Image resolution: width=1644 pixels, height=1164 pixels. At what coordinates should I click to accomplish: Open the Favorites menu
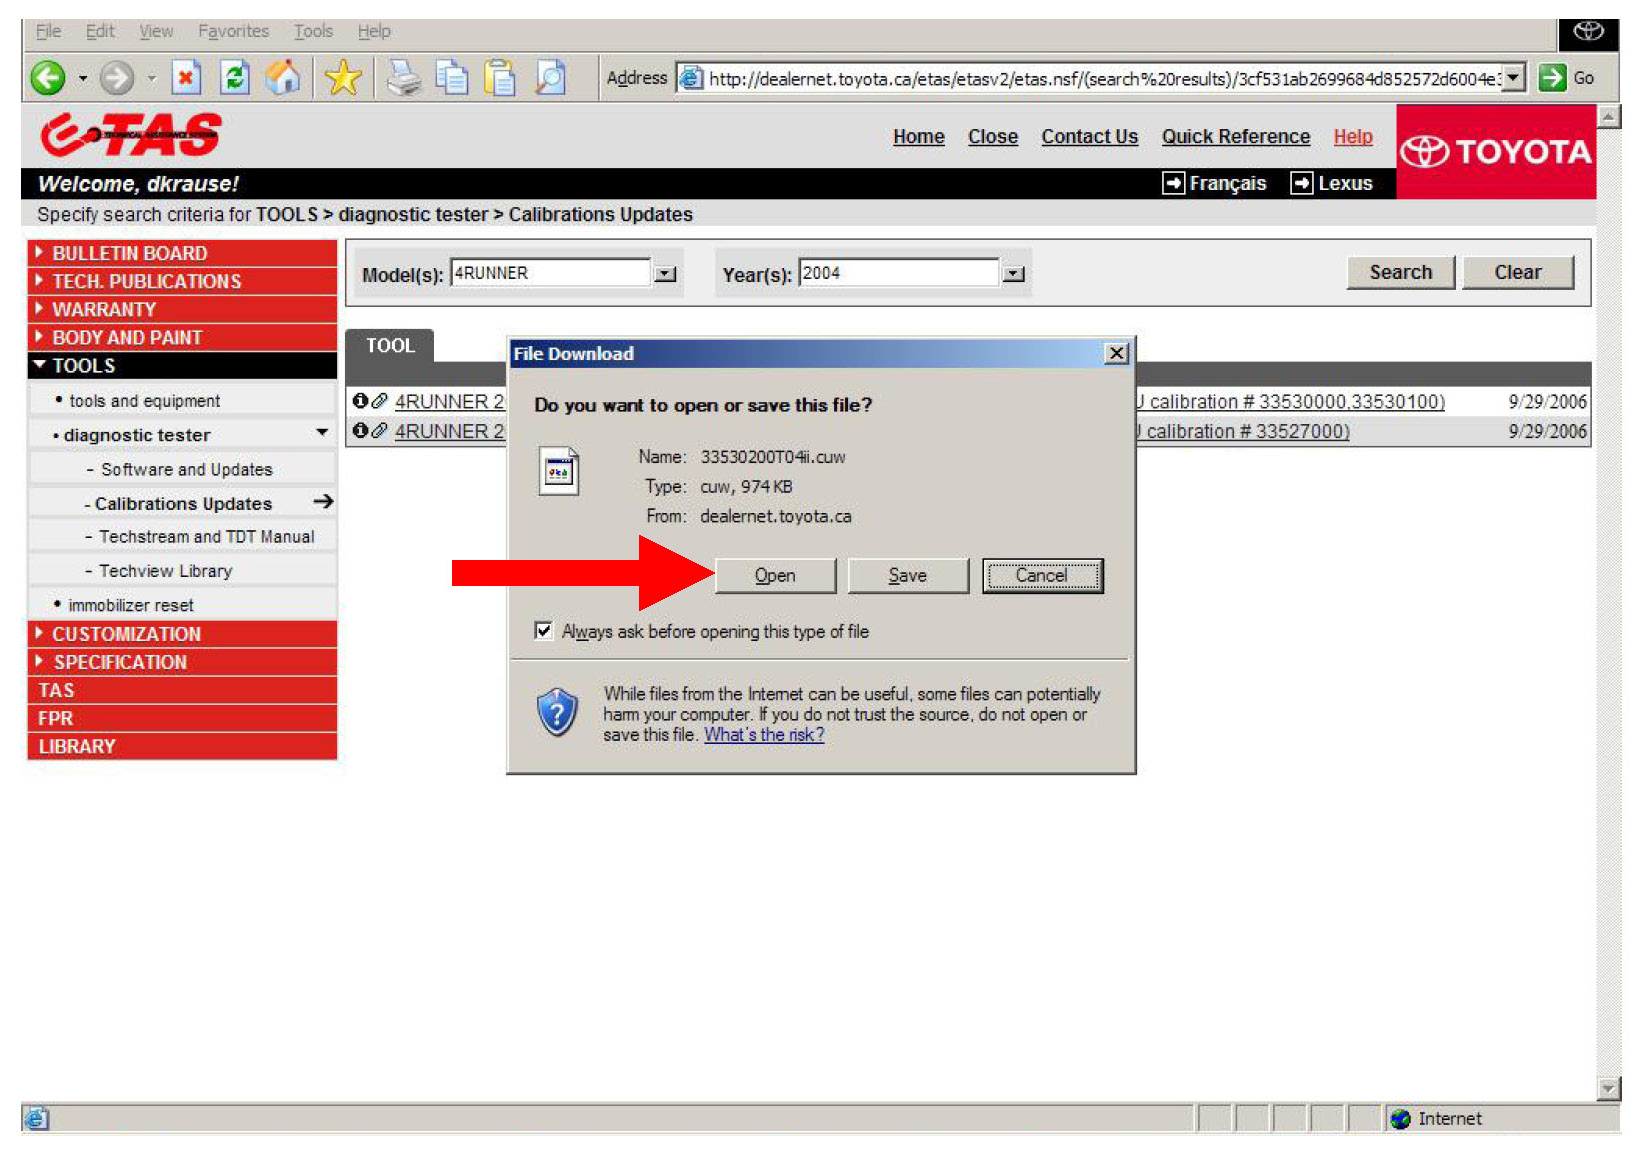coord(233,31)
